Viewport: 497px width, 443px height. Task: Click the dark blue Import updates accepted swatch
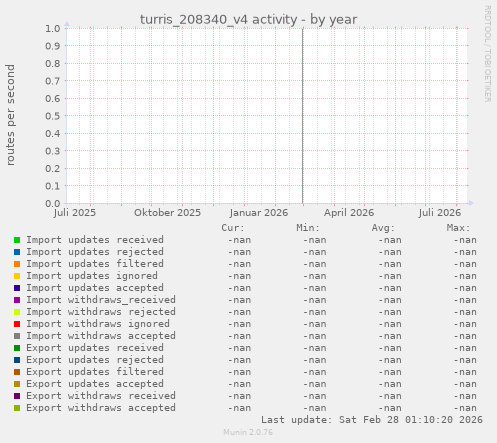17,288
